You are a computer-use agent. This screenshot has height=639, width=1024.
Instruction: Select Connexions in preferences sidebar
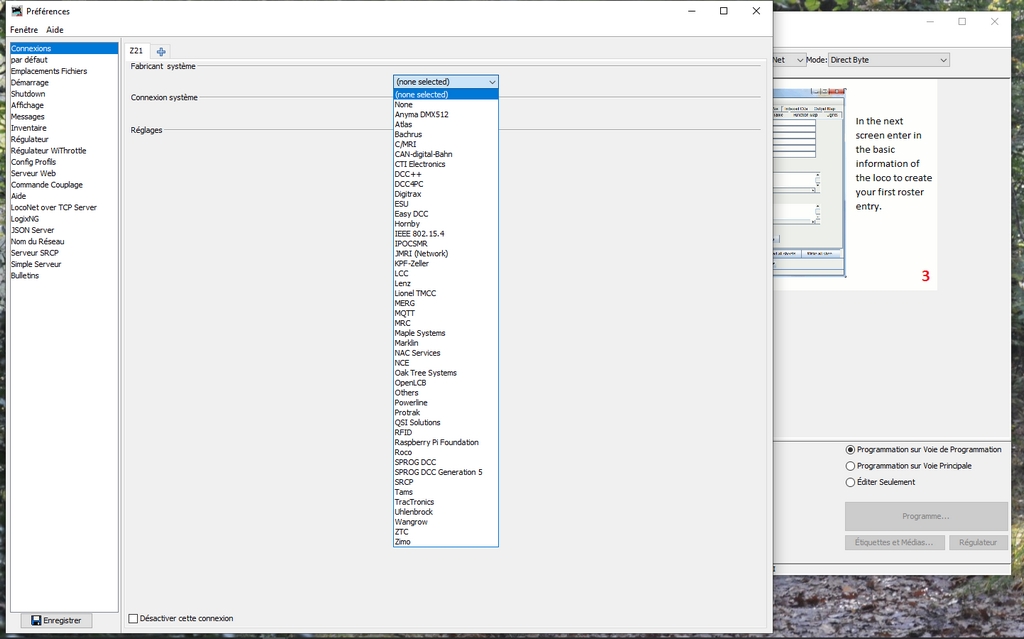64,48
